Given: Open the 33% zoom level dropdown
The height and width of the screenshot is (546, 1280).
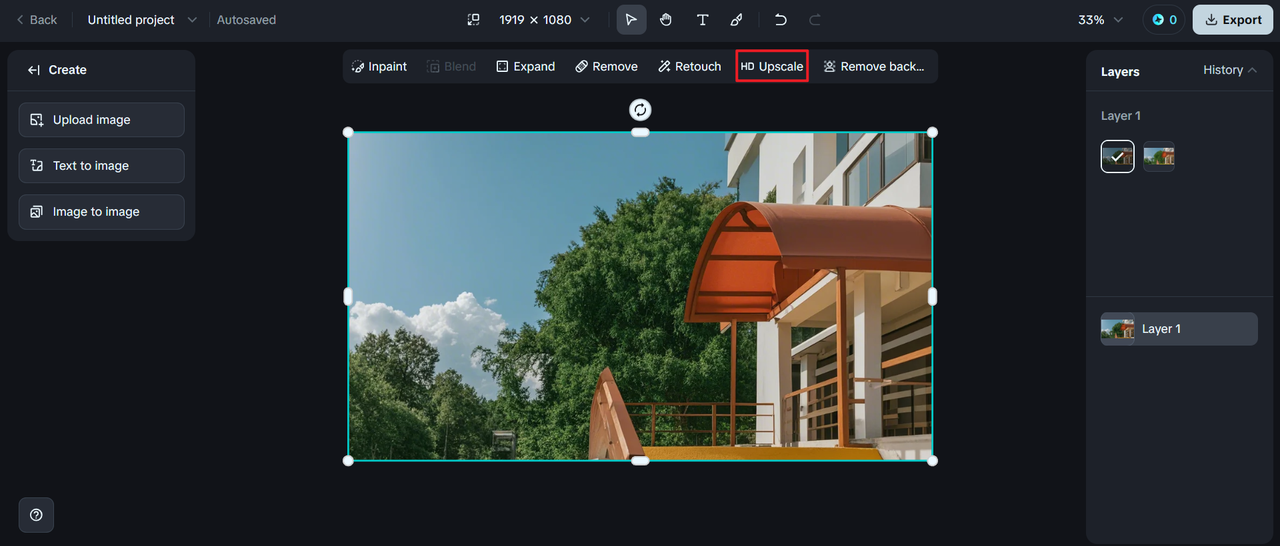Looking at the screenshot, I should point(1100,20).
